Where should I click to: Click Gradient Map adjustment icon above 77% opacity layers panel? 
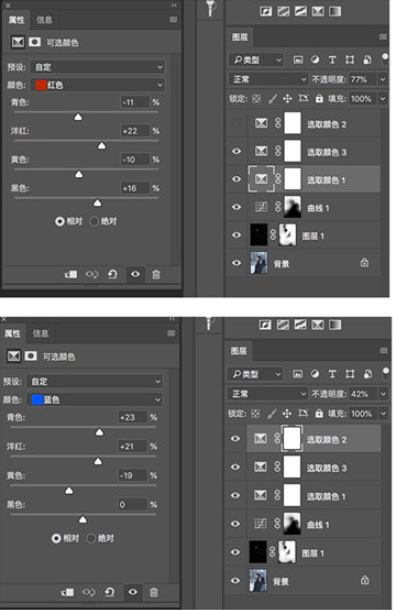point(335,11)
